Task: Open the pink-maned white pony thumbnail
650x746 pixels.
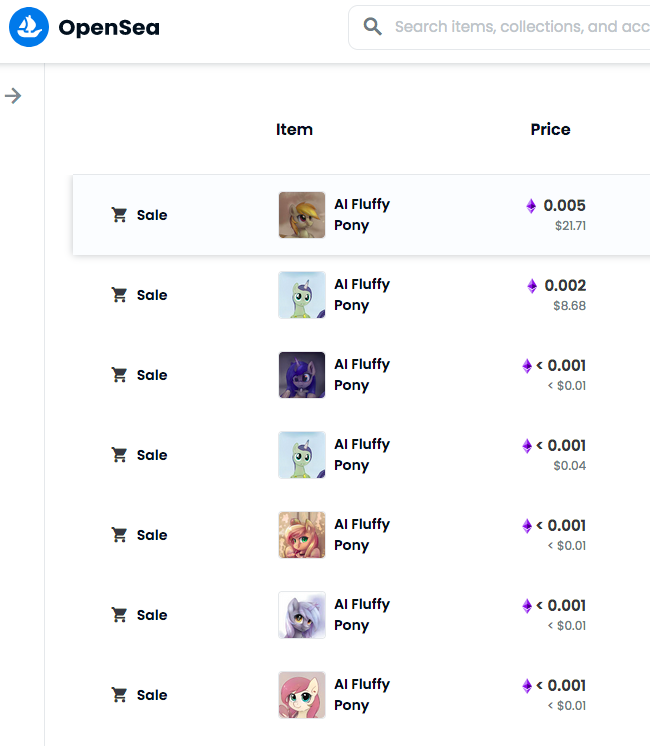Action: tap(302, 695)
